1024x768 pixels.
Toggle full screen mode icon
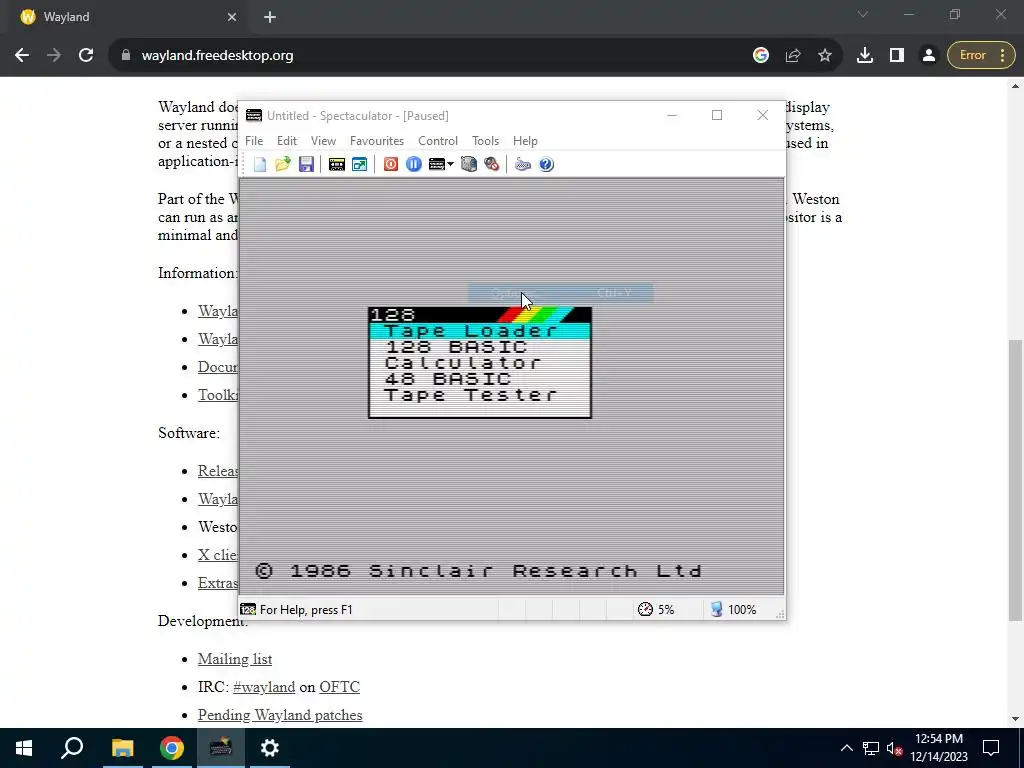pos(360,165)
